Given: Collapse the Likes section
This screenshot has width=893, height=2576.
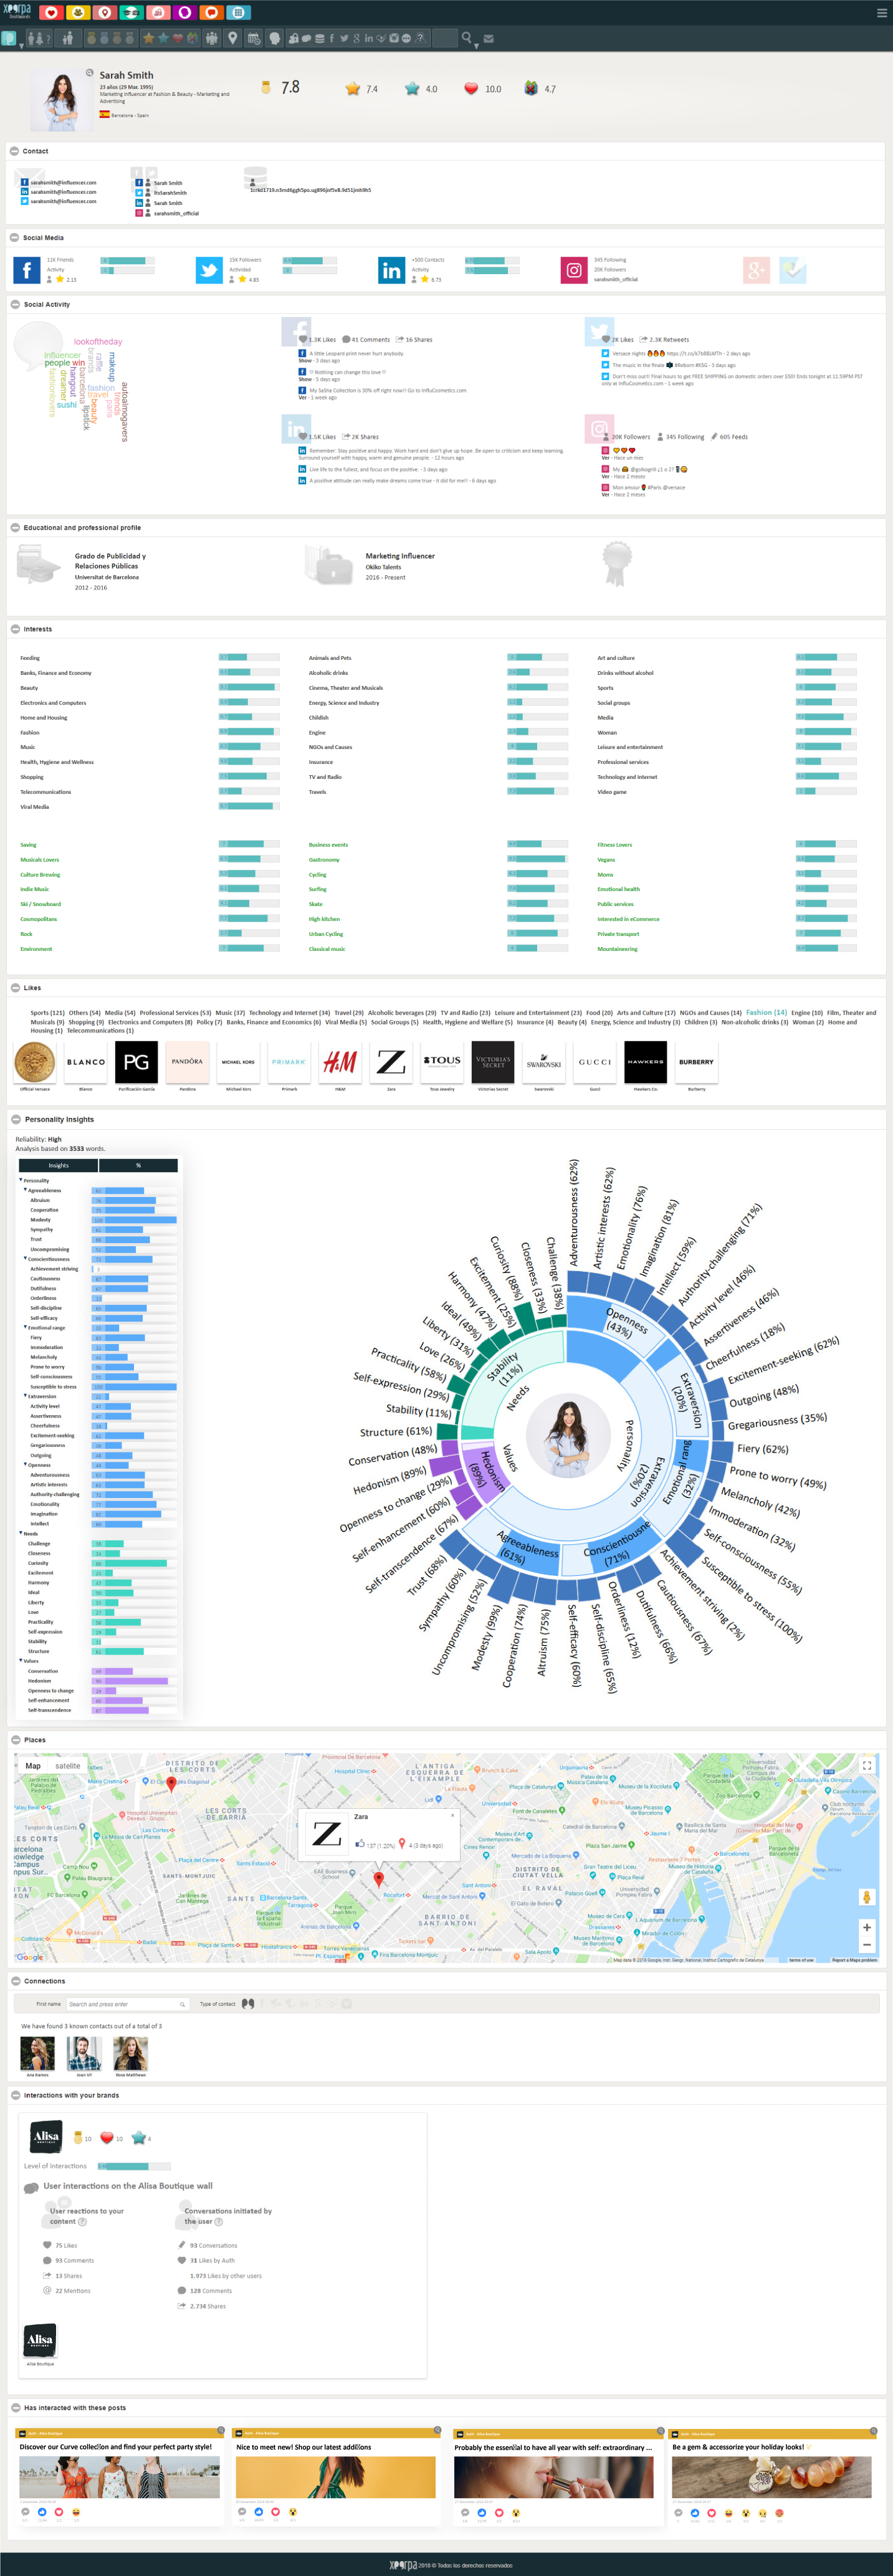Looking at the screenshot, I should pyautogui.click(x=14, y=988).
